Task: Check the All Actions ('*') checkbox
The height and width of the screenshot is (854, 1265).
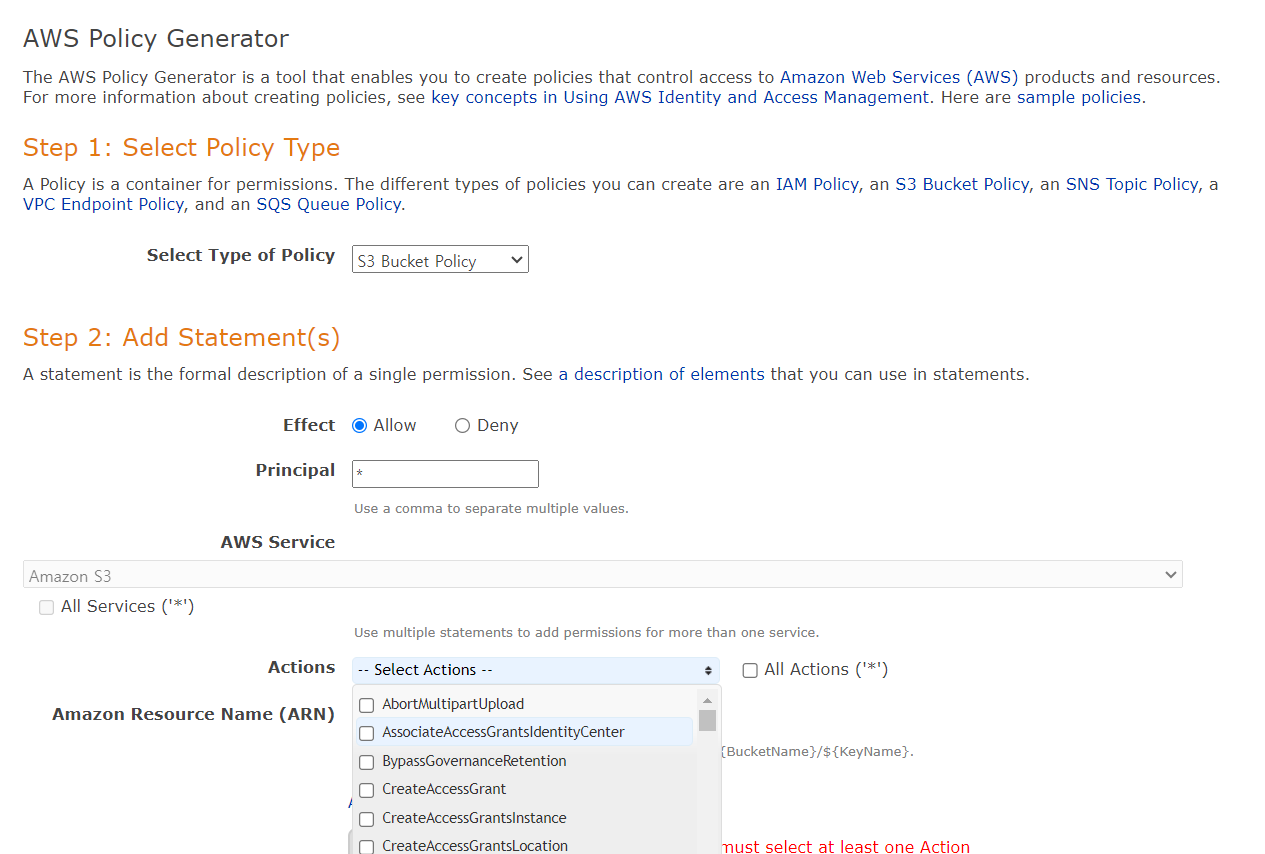Action: point(750,671)
